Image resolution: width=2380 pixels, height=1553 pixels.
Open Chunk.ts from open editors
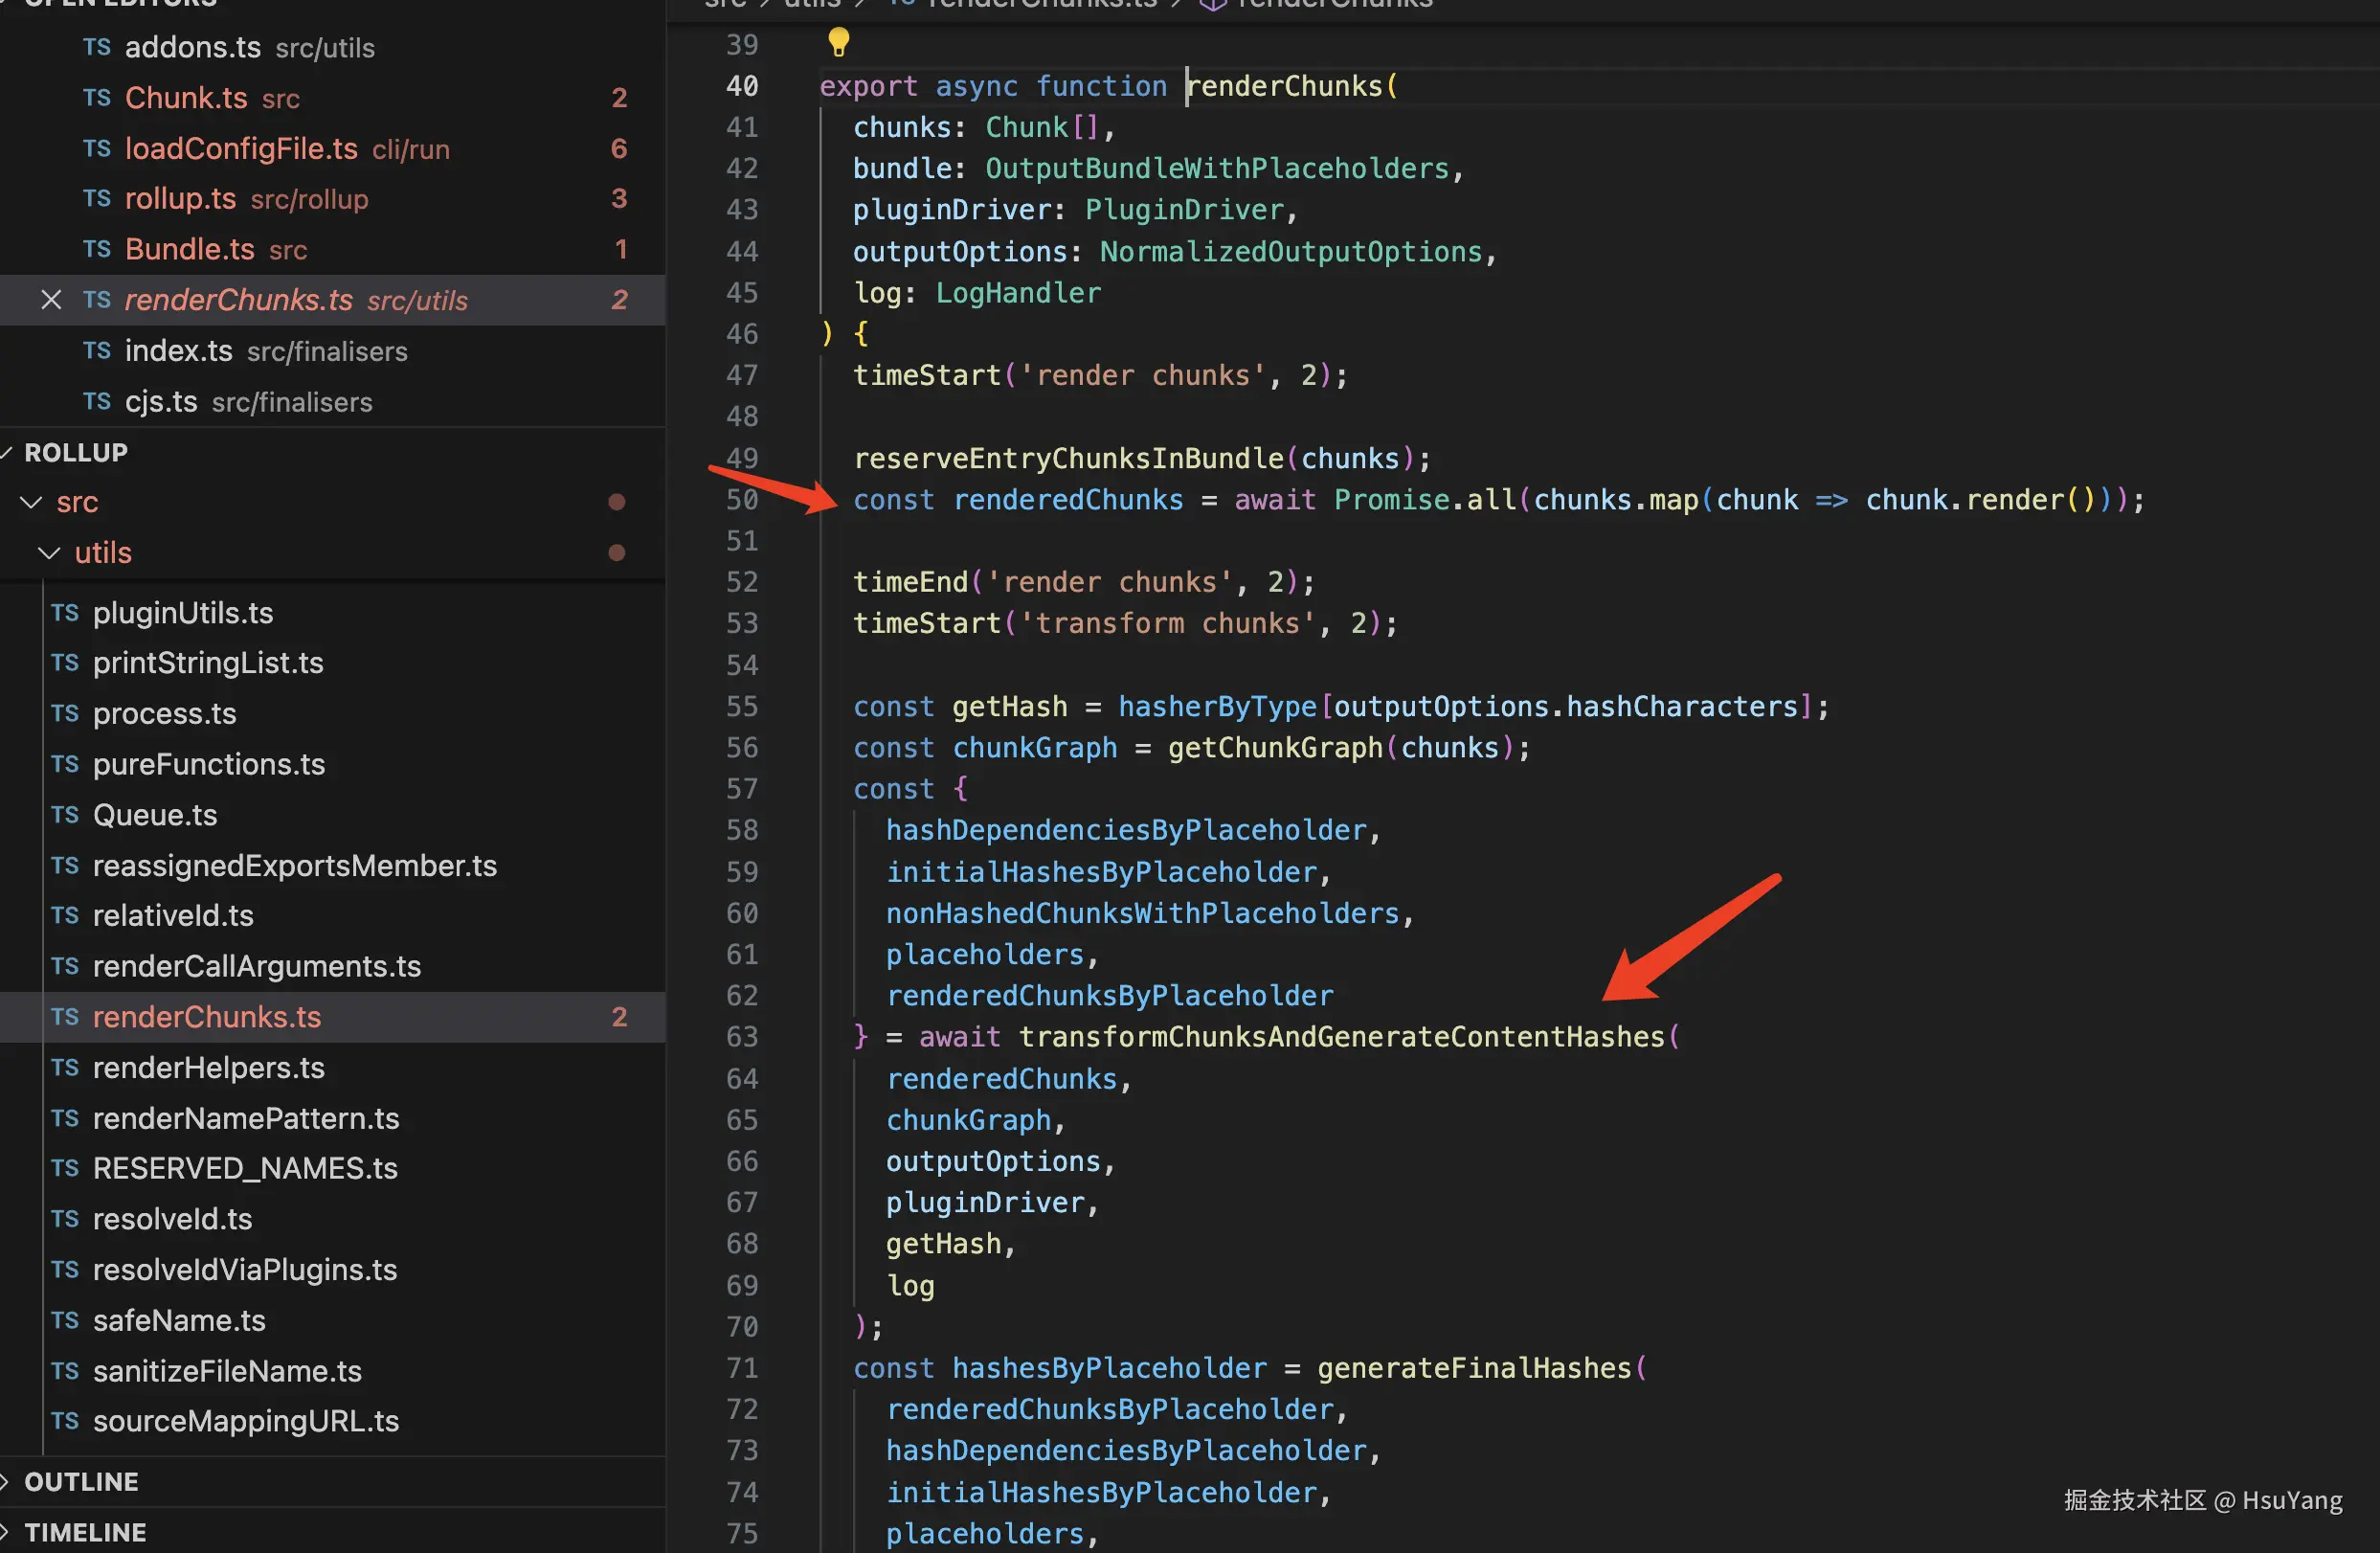(x=186, y=98)
